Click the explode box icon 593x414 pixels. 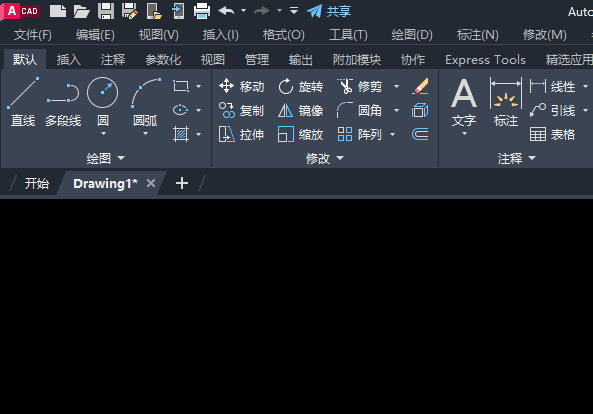420,110
